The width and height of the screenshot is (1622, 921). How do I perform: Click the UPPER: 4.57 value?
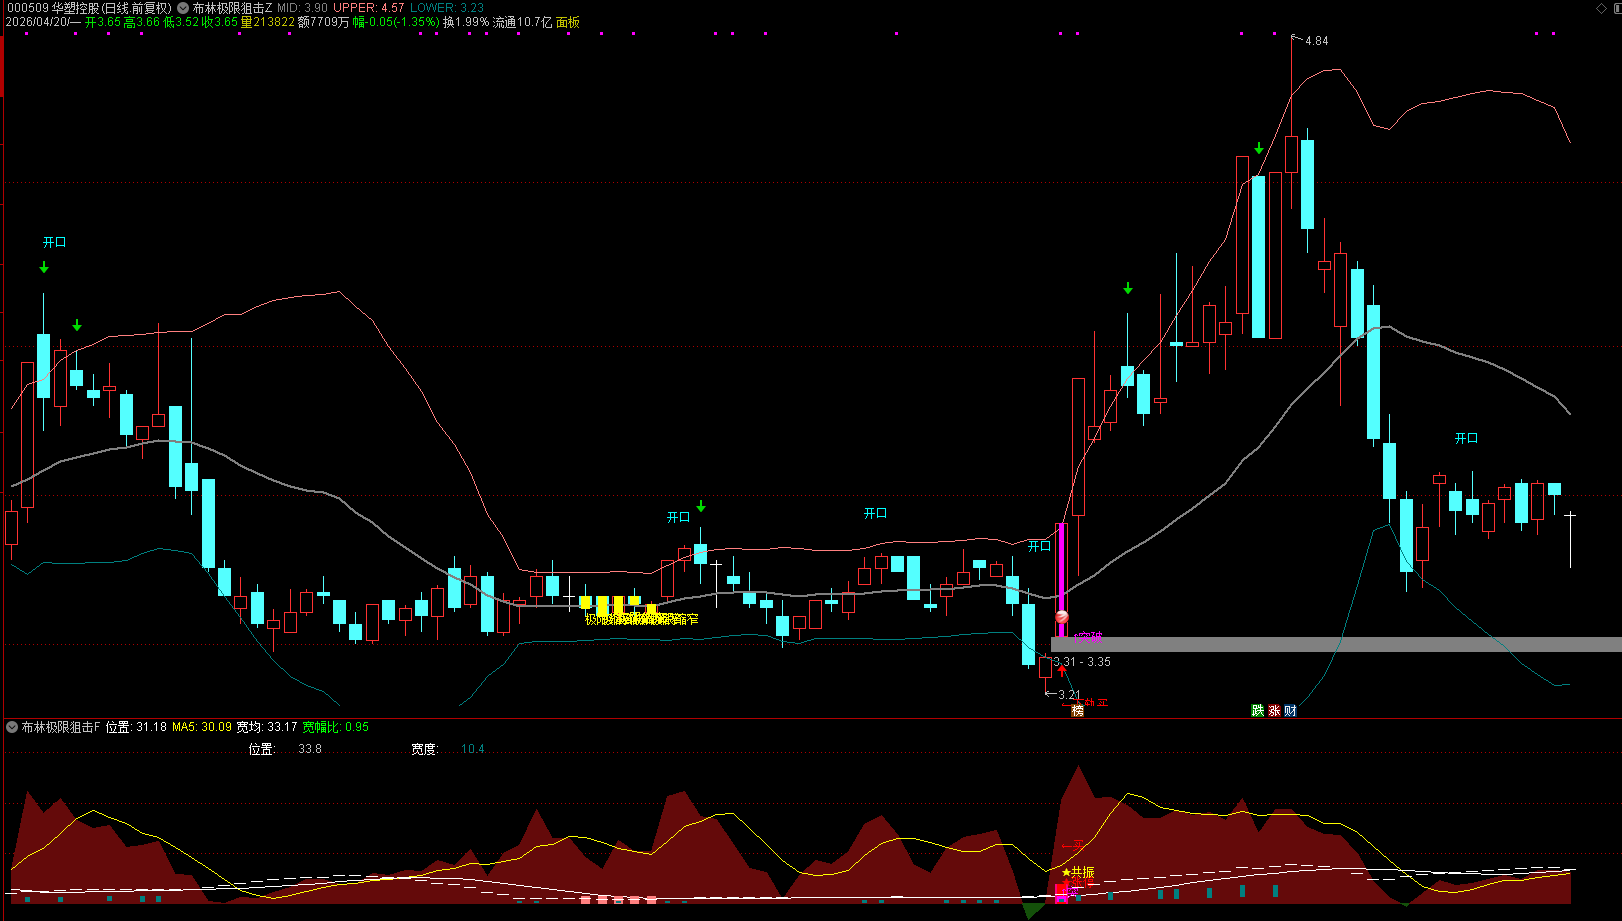click(x=369, y=8)
